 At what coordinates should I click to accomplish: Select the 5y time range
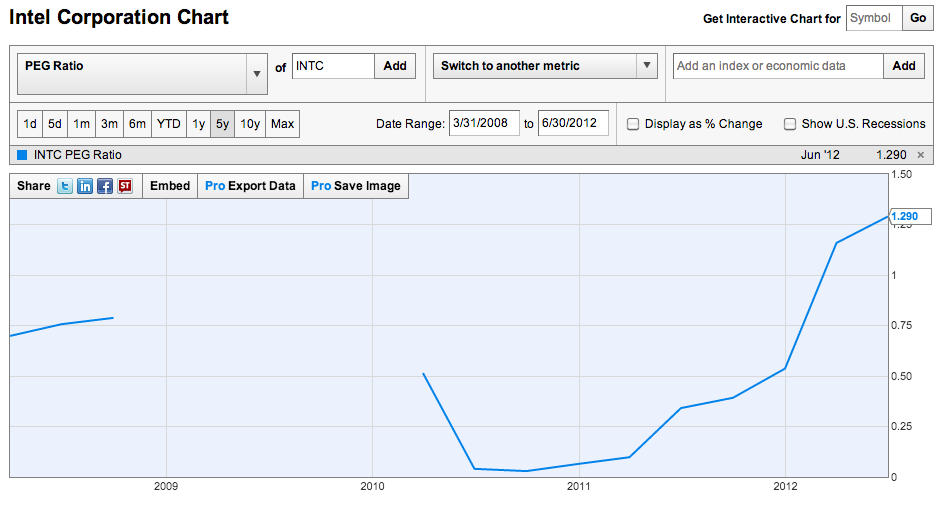(x=223, y=124)
